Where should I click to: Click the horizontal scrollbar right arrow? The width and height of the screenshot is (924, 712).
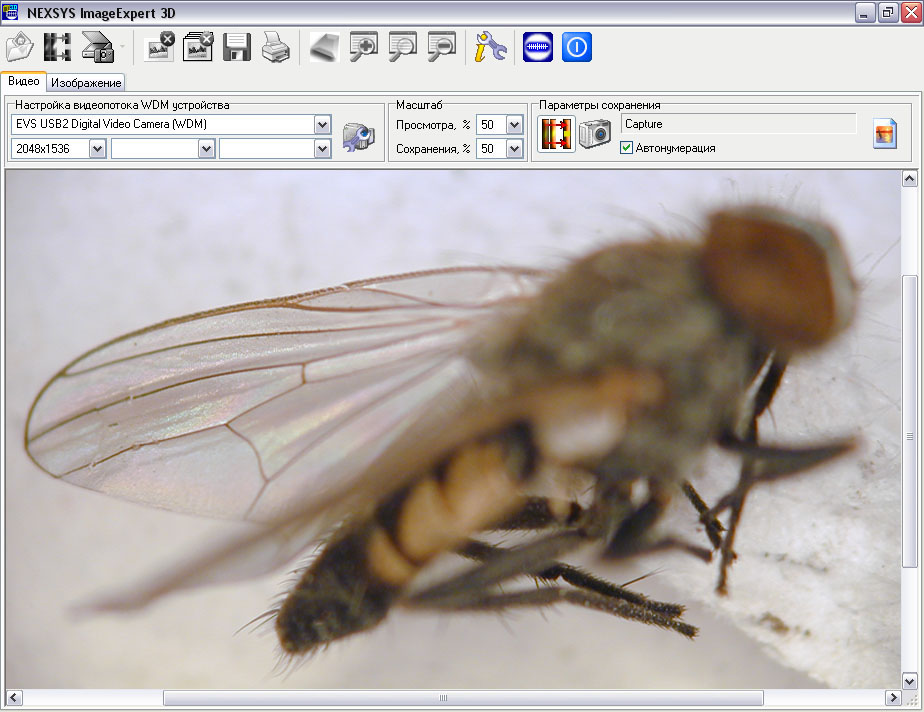pyautogui.click(x=893, y=697)
